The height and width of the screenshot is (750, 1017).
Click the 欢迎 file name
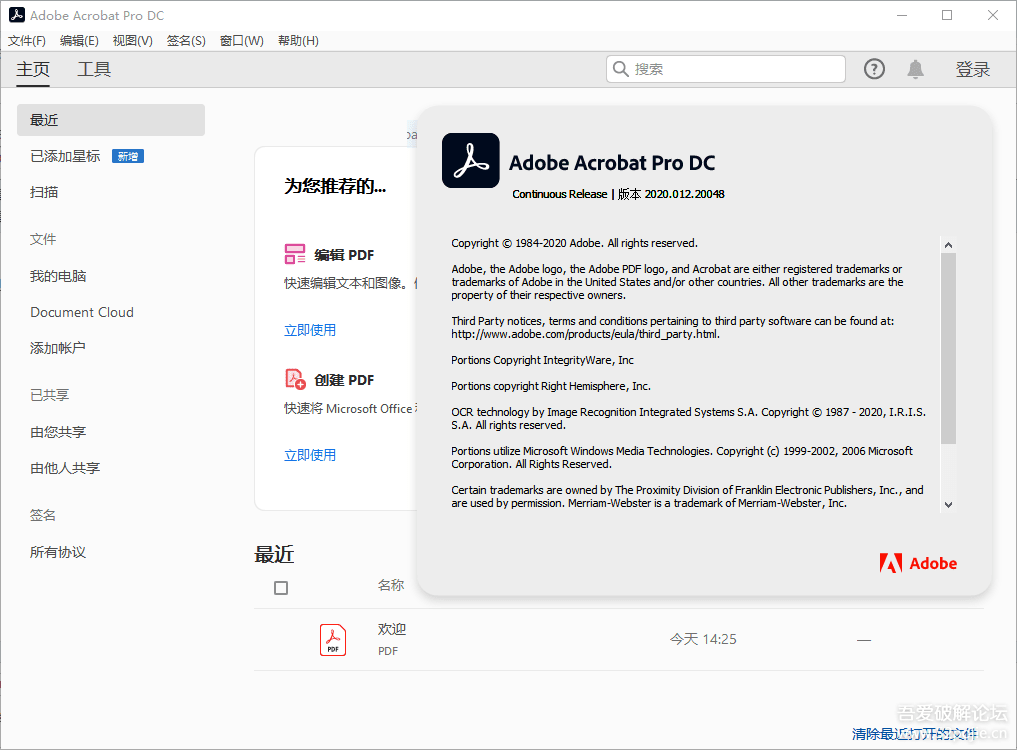pos(392,629)
